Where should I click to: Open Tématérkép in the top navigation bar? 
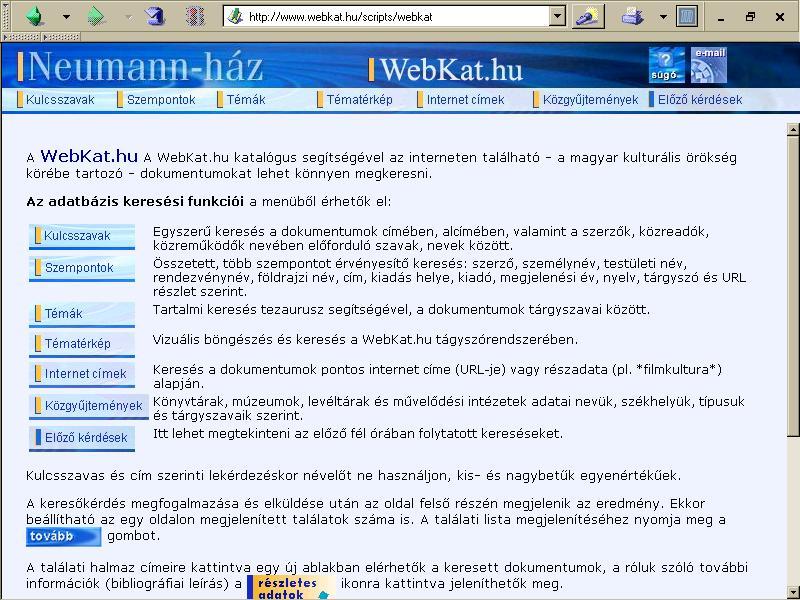pyautogui.click(x=355, y=99)
